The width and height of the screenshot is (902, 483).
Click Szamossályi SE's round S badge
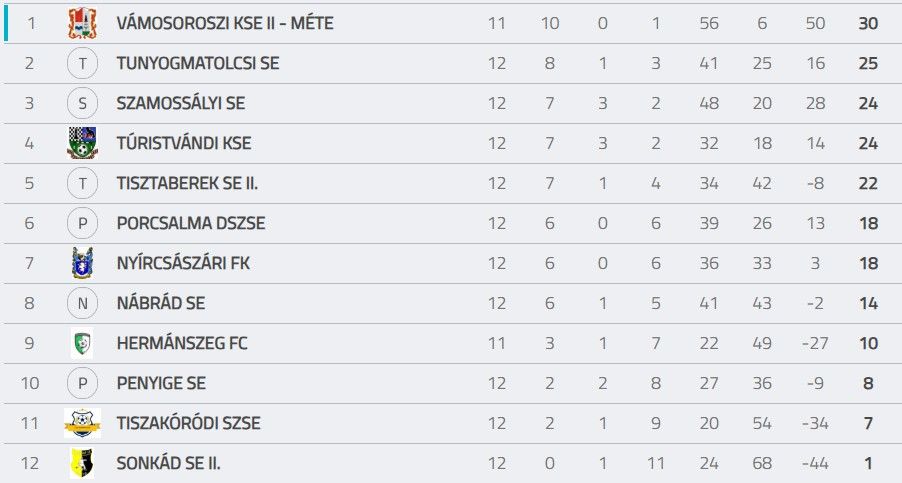[x=82, y=104]
